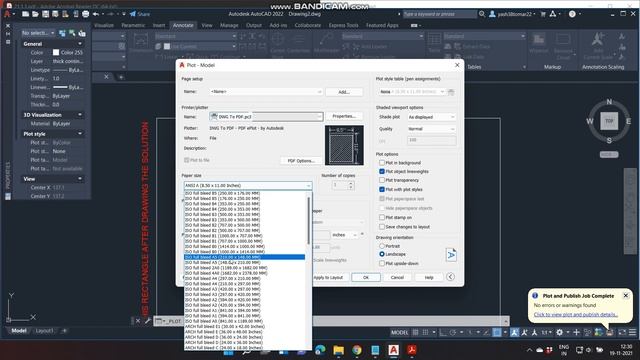Open the Printer/plotter Name dropdown
Screen dimensions: 640x360
(x=266, y=117)
